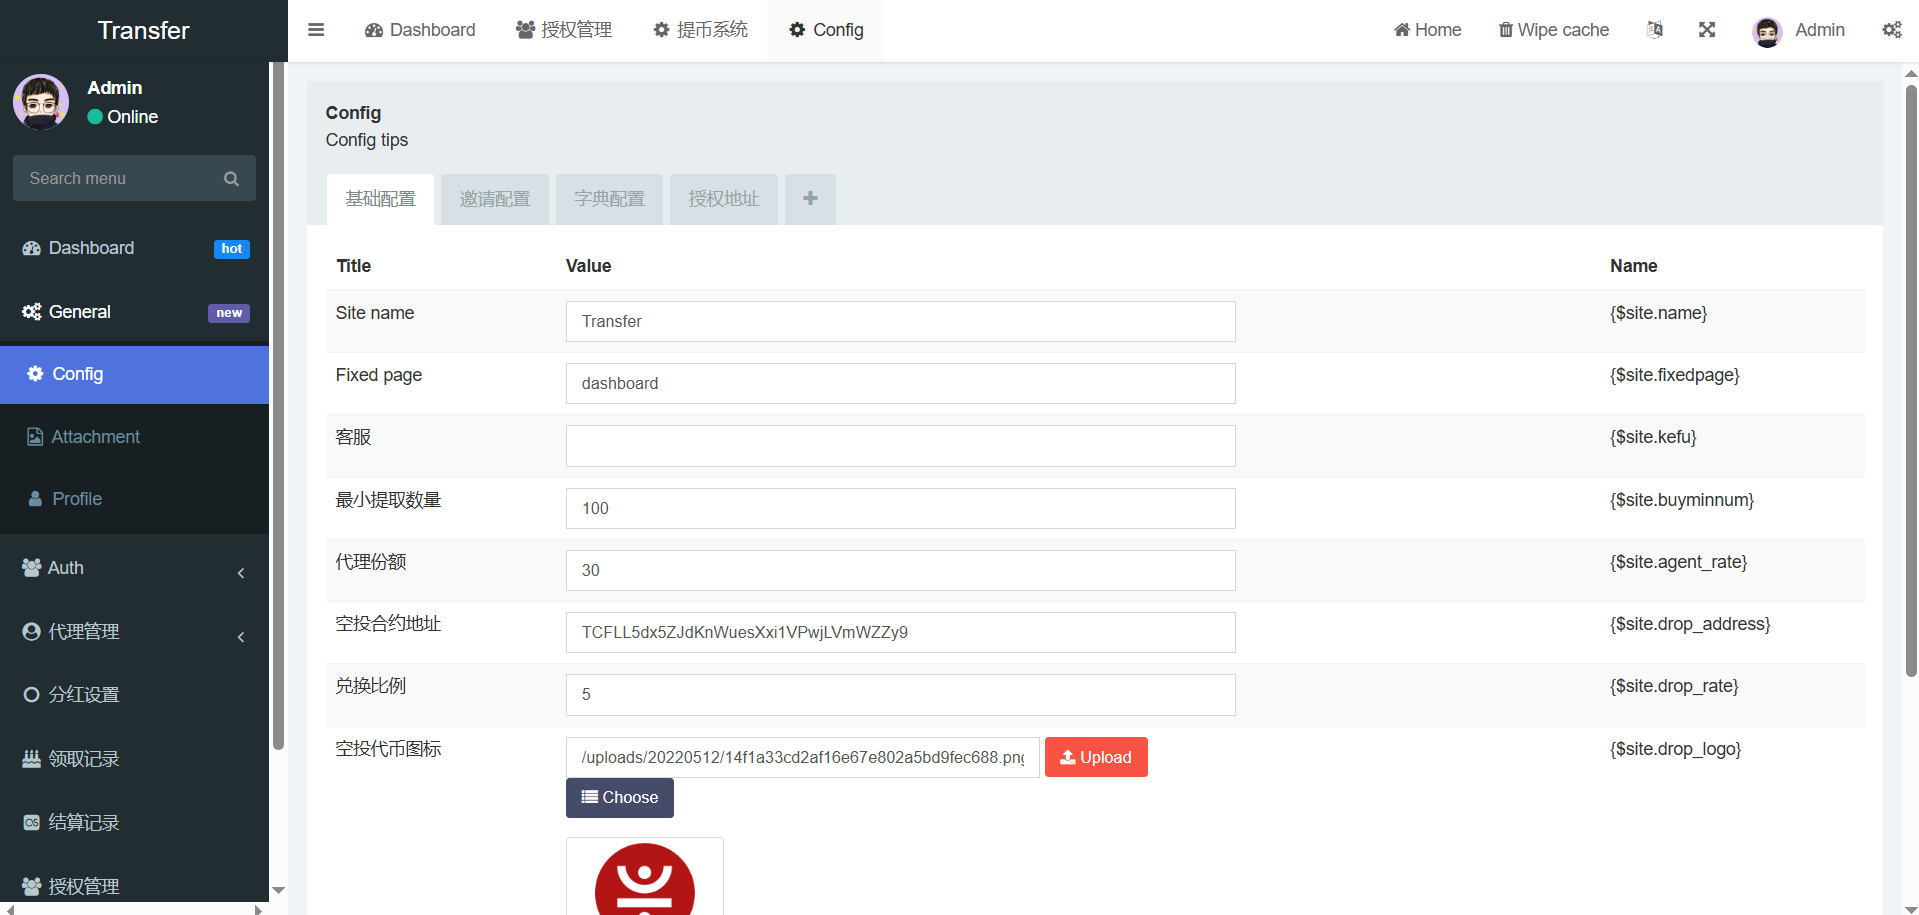Open the settings gears icon at top right
The image size is (1919, 915).
tap(1892, 30)
